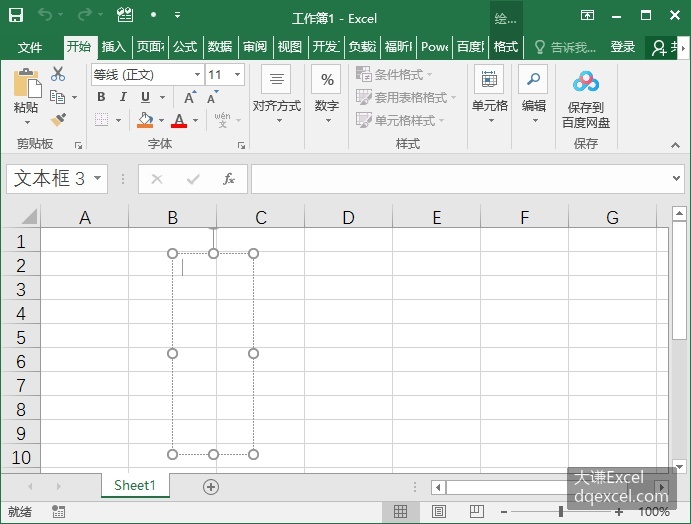
Task: Open the fill color dropdown arrow
Action: tap(161, 120)
